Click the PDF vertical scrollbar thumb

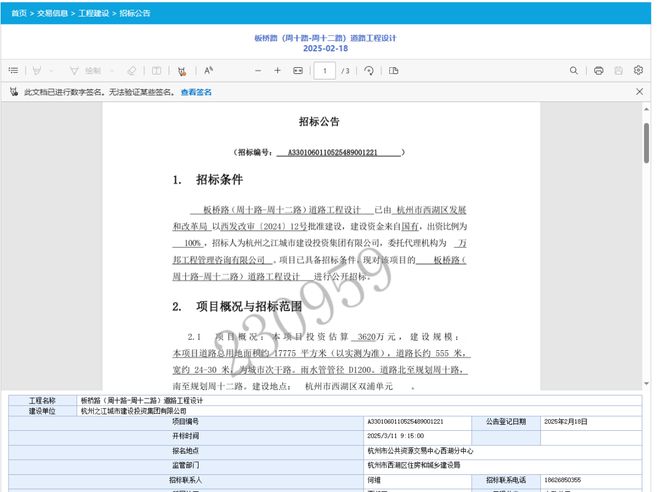coord(646,143)
